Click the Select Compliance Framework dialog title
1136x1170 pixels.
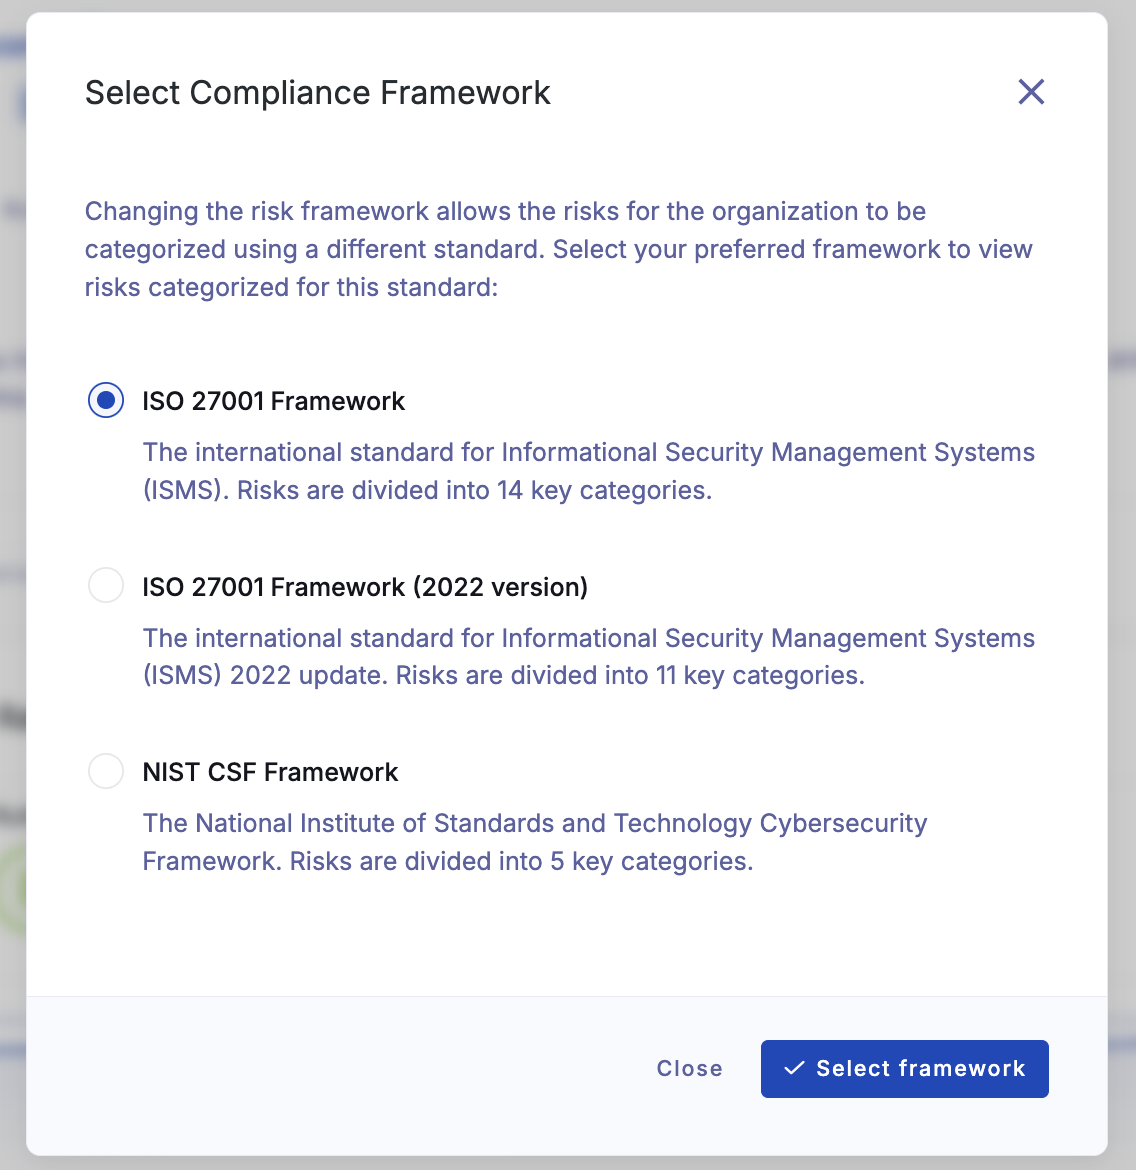point(317,93)
